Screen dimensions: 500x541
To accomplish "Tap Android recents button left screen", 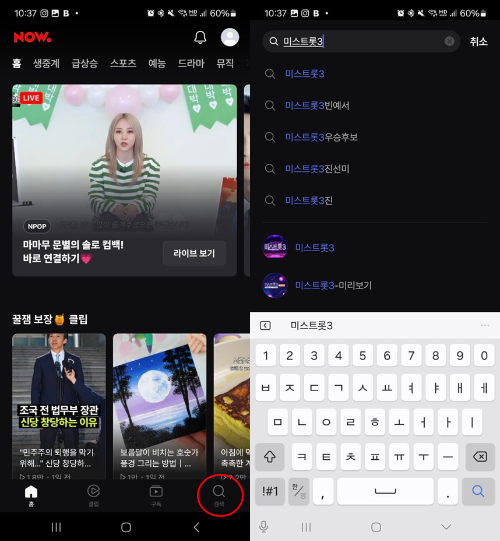I will click(56, 527).
